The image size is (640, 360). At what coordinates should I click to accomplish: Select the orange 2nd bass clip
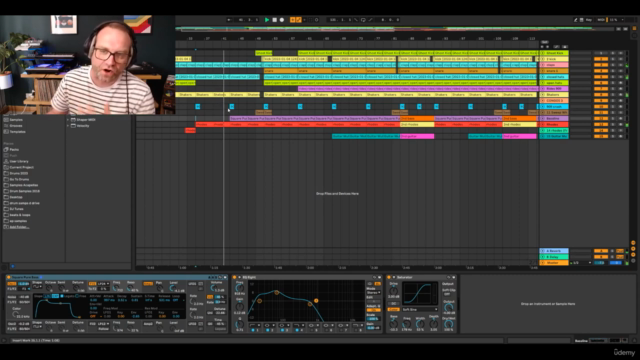[417, 118]
